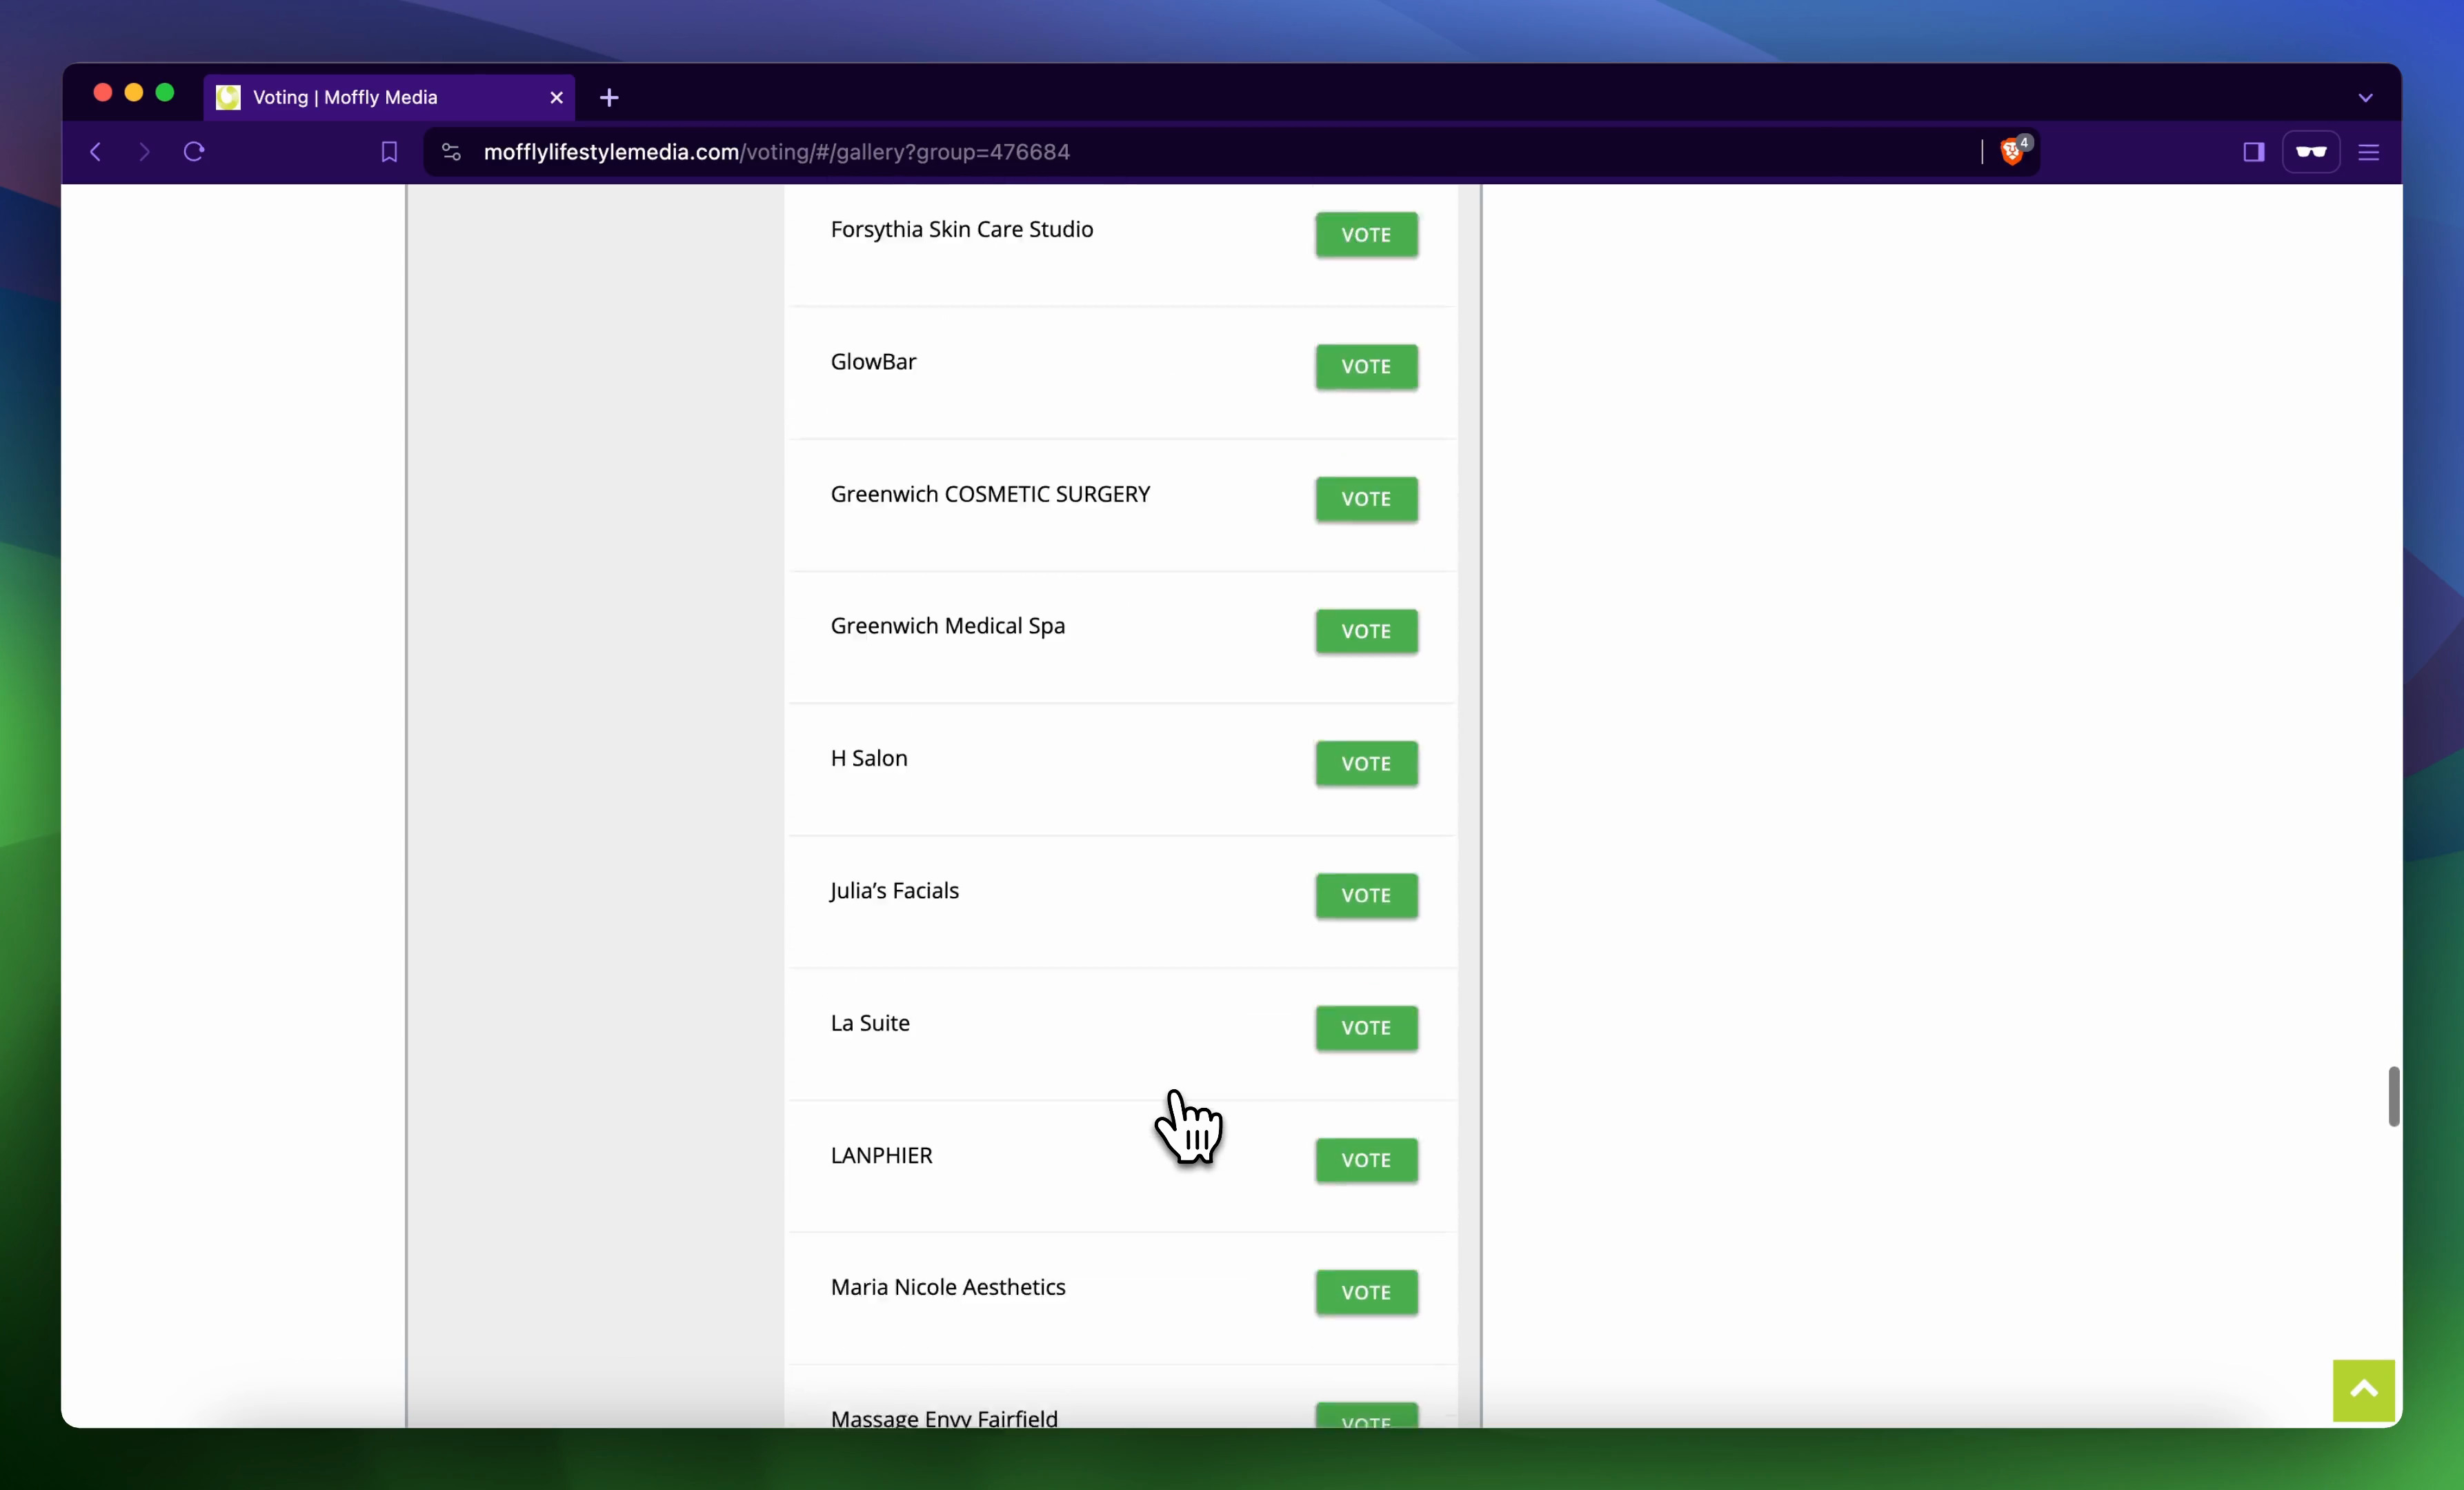Vote for Greenwich Medical Spa

pos(1365,631)
